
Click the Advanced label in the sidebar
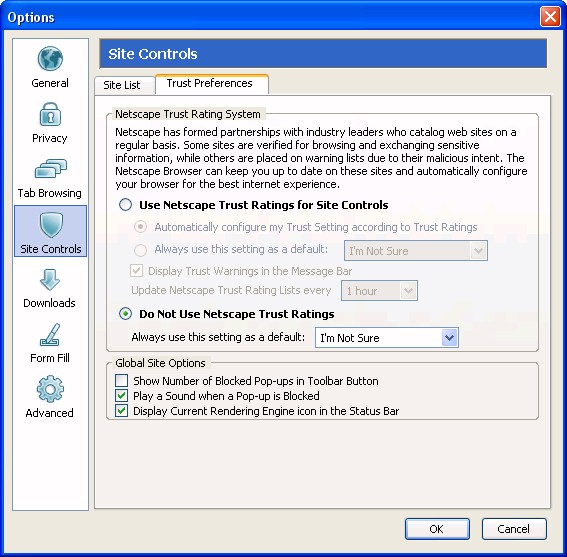(x=50, y=413)
